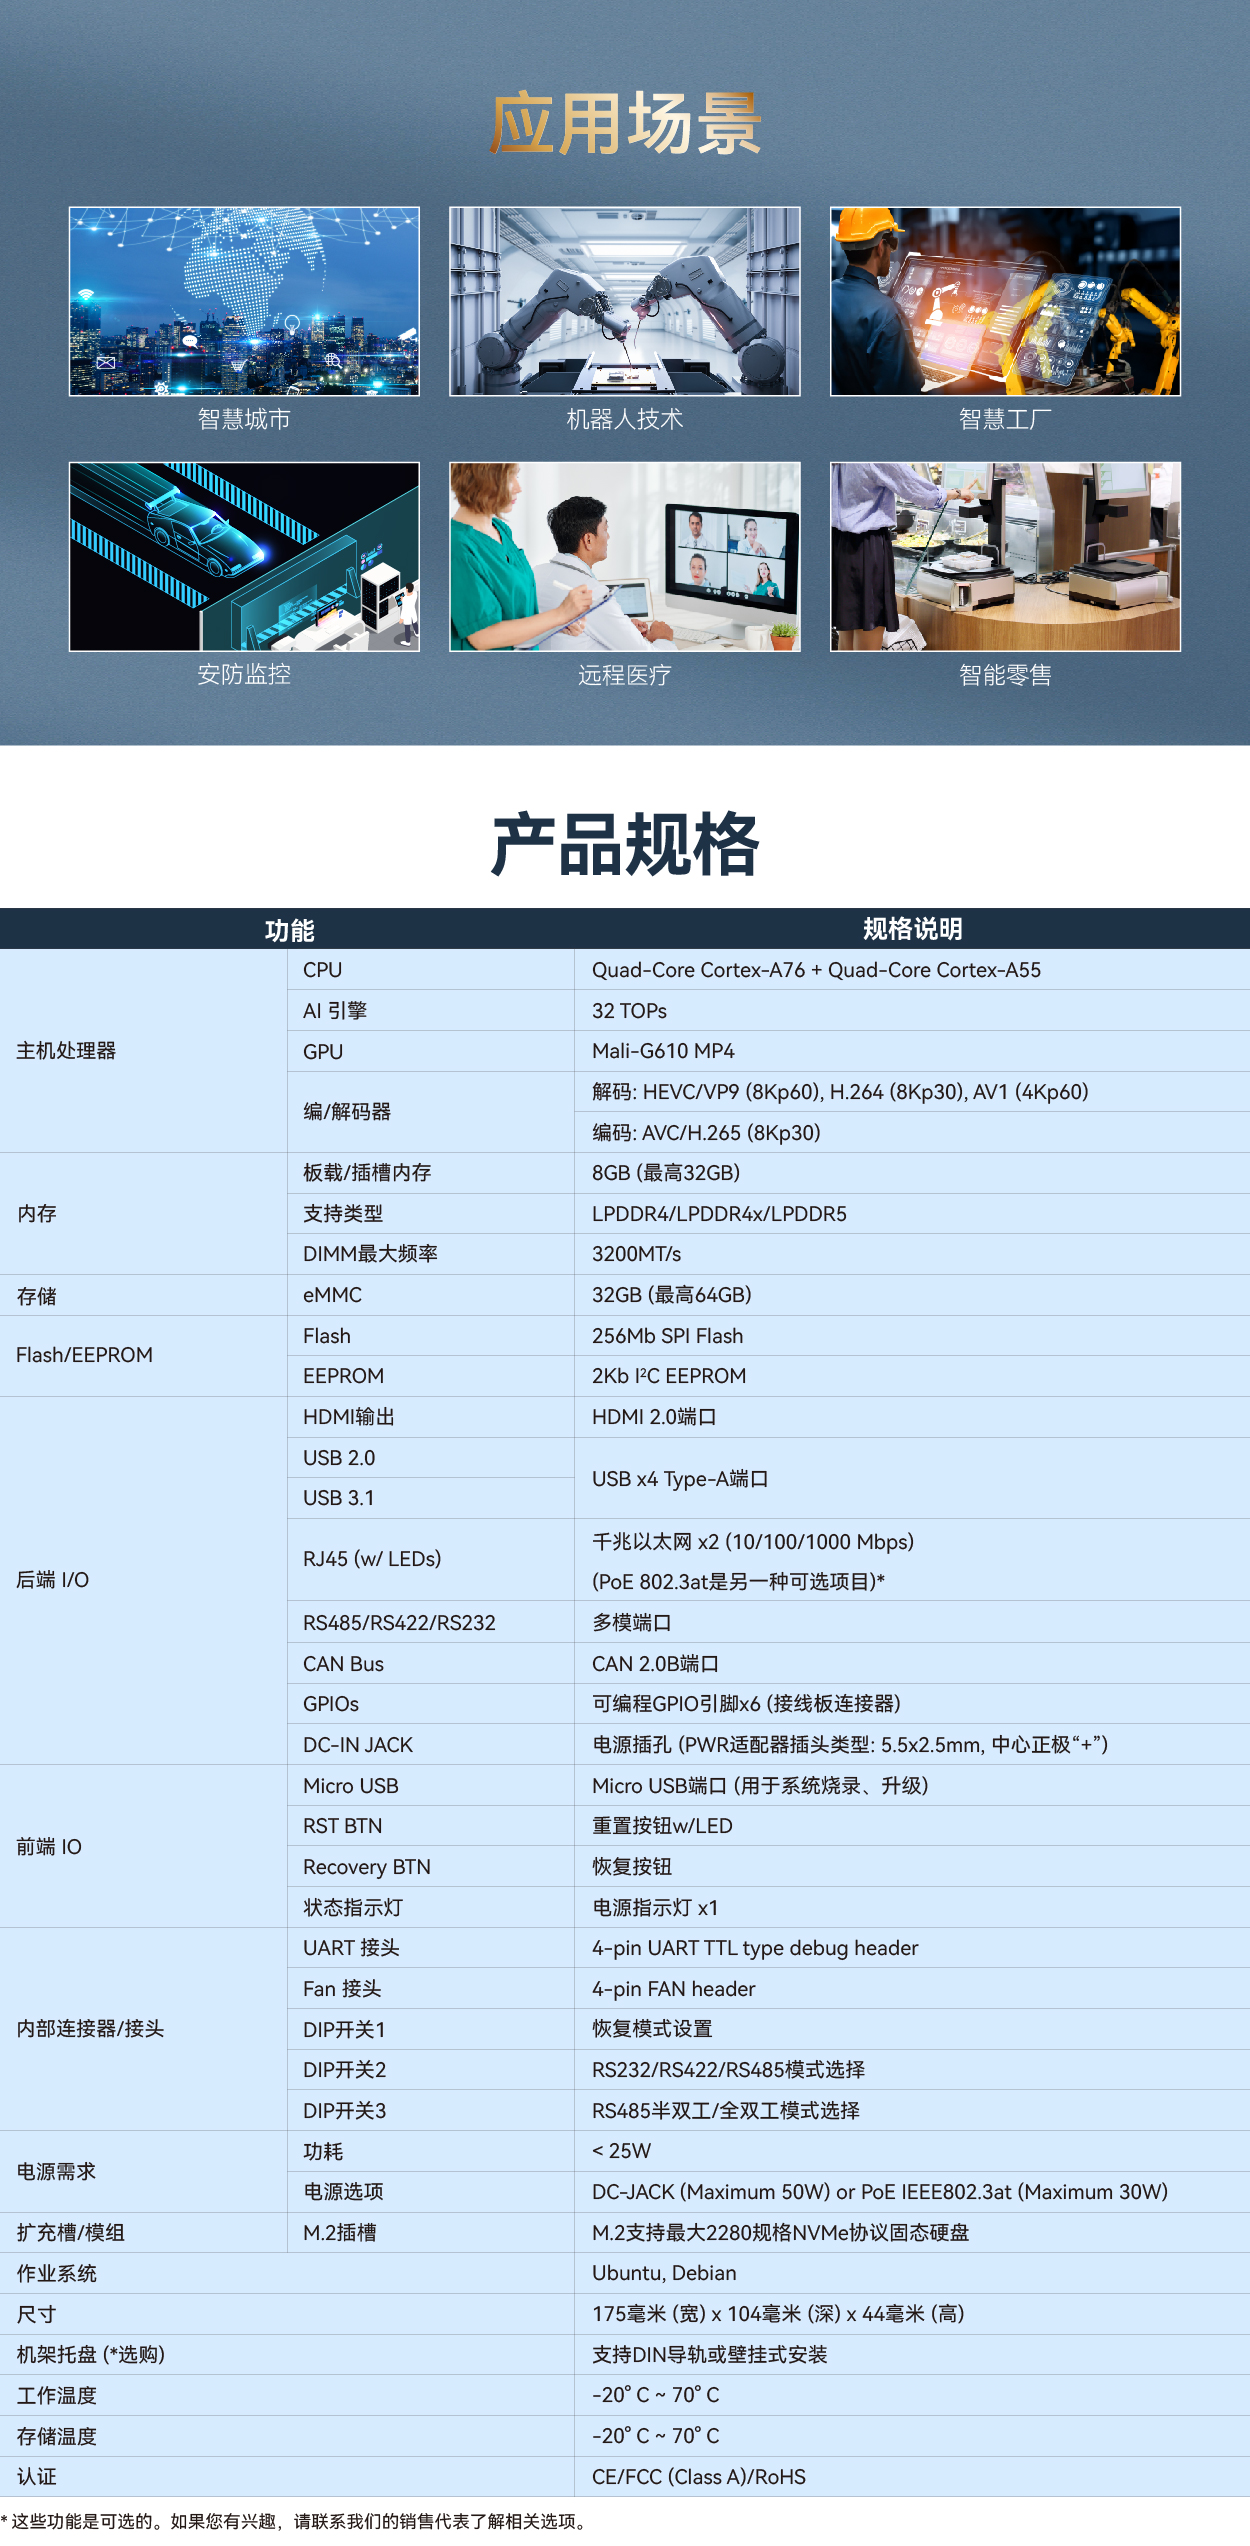This screenshot has width=1250, height=2546.
Task: Select the USB 3.1 row label
Action: tap(338, 1498)
